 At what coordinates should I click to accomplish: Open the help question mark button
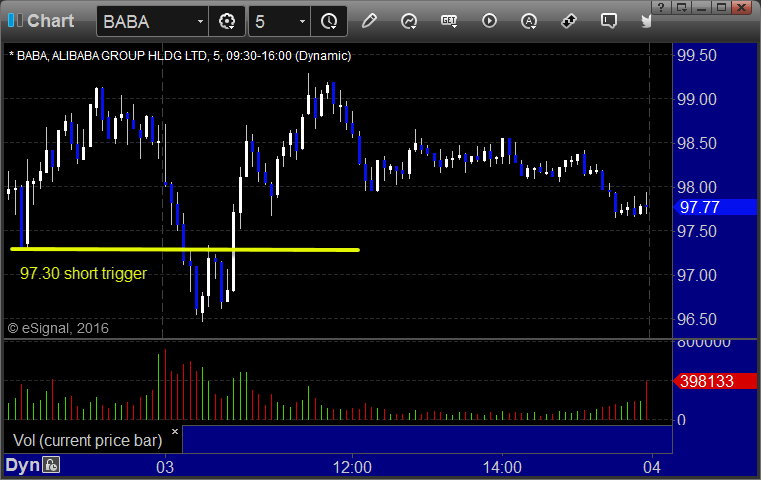point(661,7)
